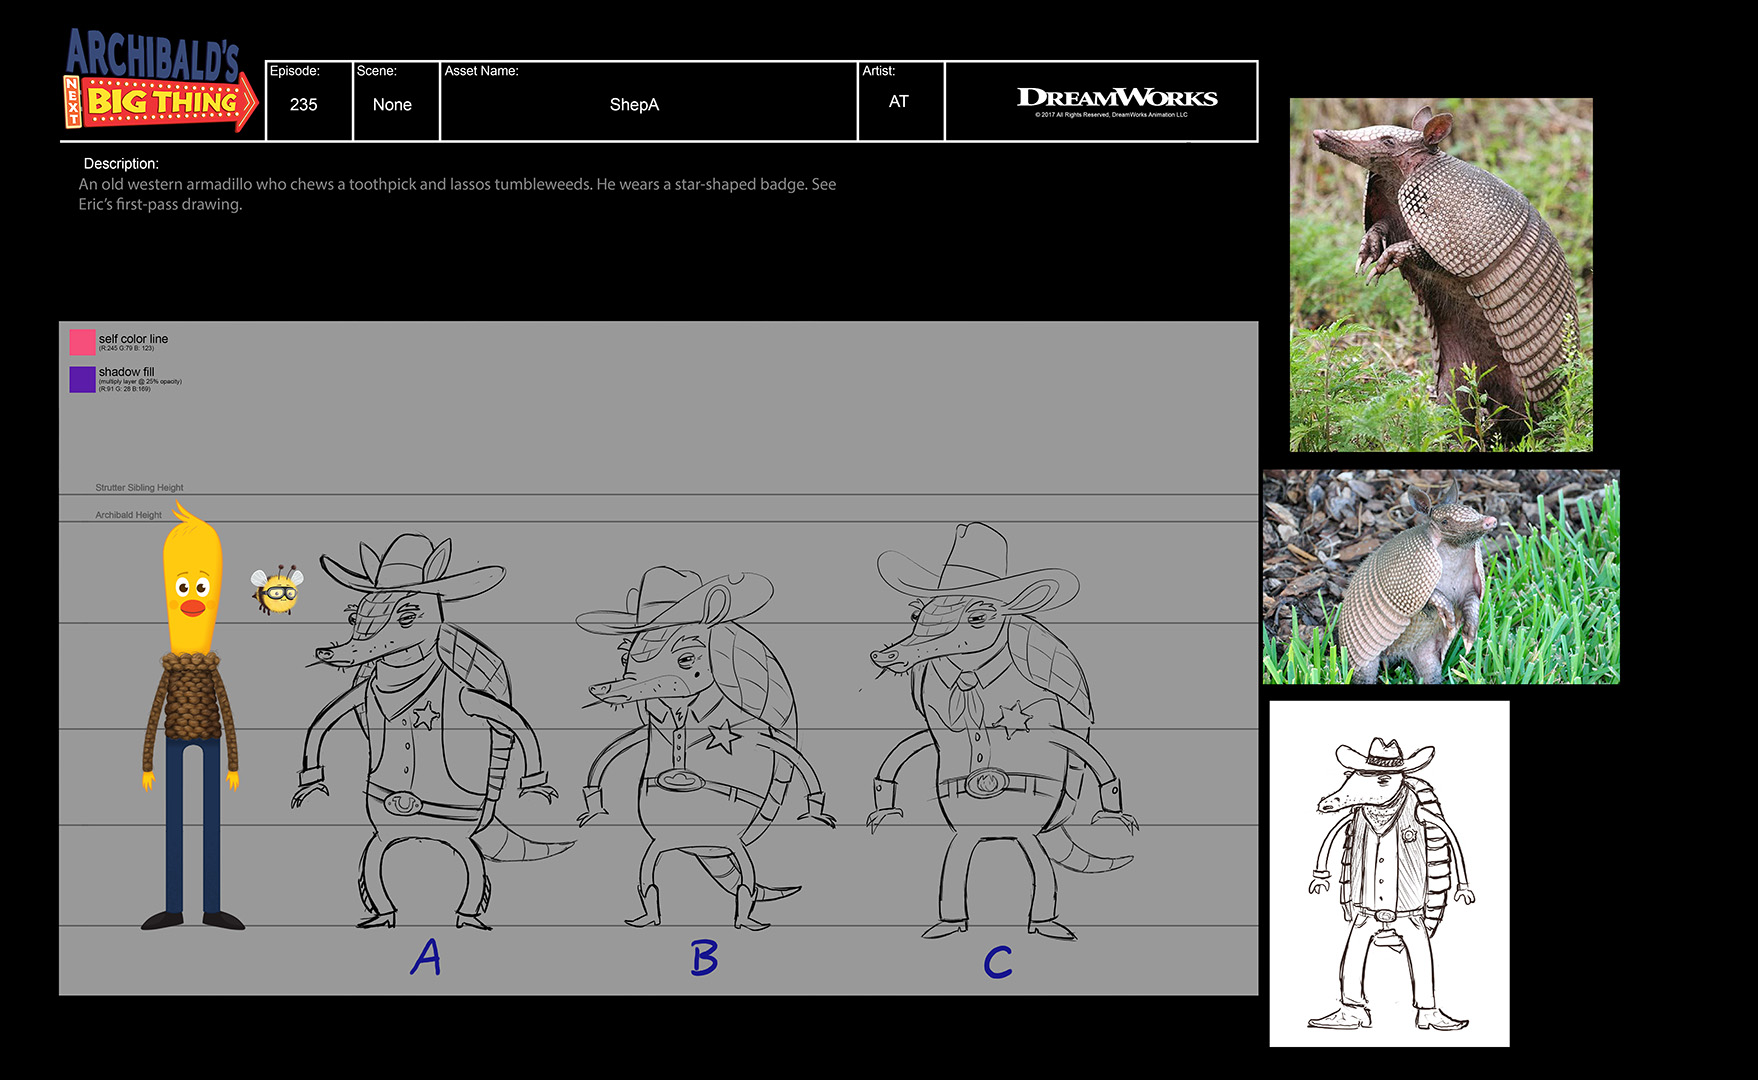The width and height of the screenshot is (1758, 1080).
Task: Pick the pink self color line swatch
Action: click(82, 342)
